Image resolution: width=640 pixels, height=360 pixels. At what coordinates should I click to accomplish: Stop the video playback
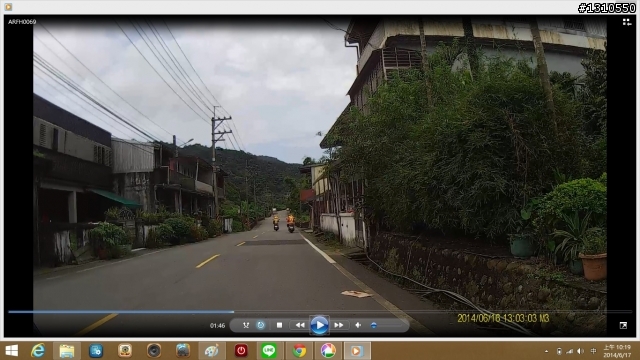[279, 325]
